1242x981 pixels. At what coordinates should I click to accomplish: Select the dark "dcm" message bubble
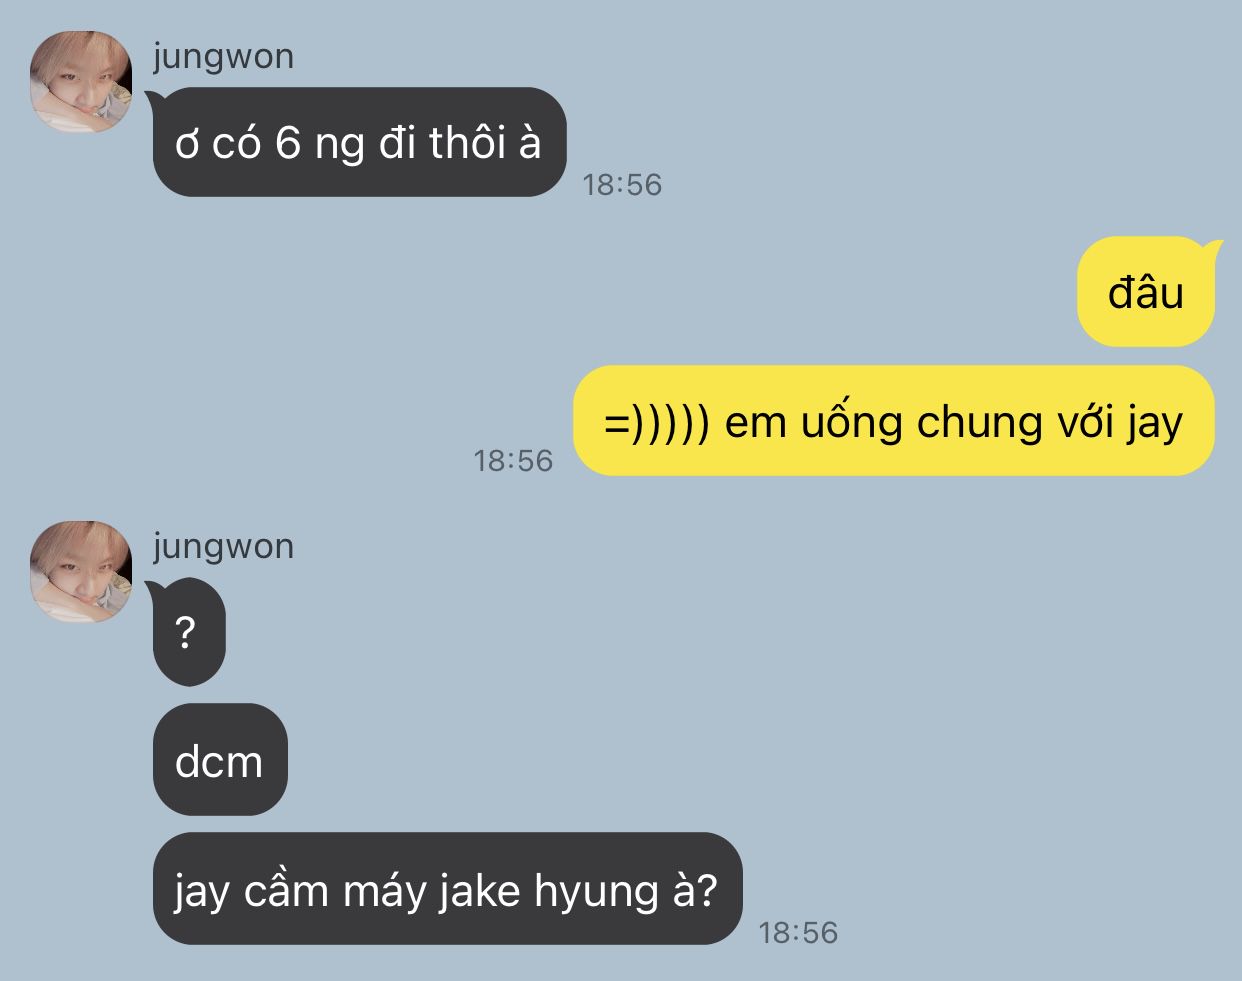coord(220,760)
